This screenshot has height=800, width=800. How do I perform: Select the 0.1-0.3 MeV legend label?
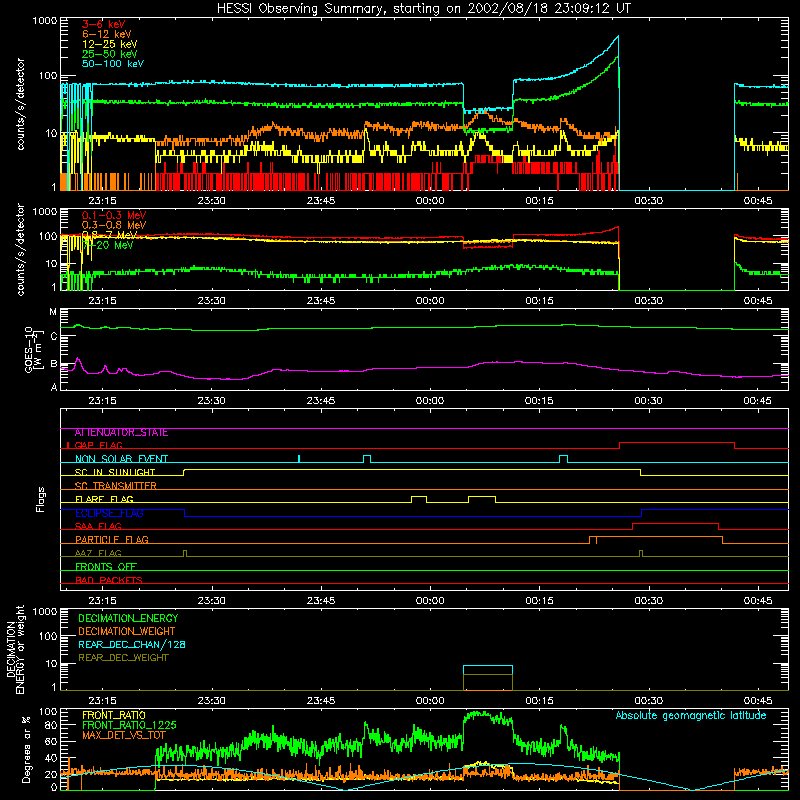pyautogui.click(x=114, y=215)
